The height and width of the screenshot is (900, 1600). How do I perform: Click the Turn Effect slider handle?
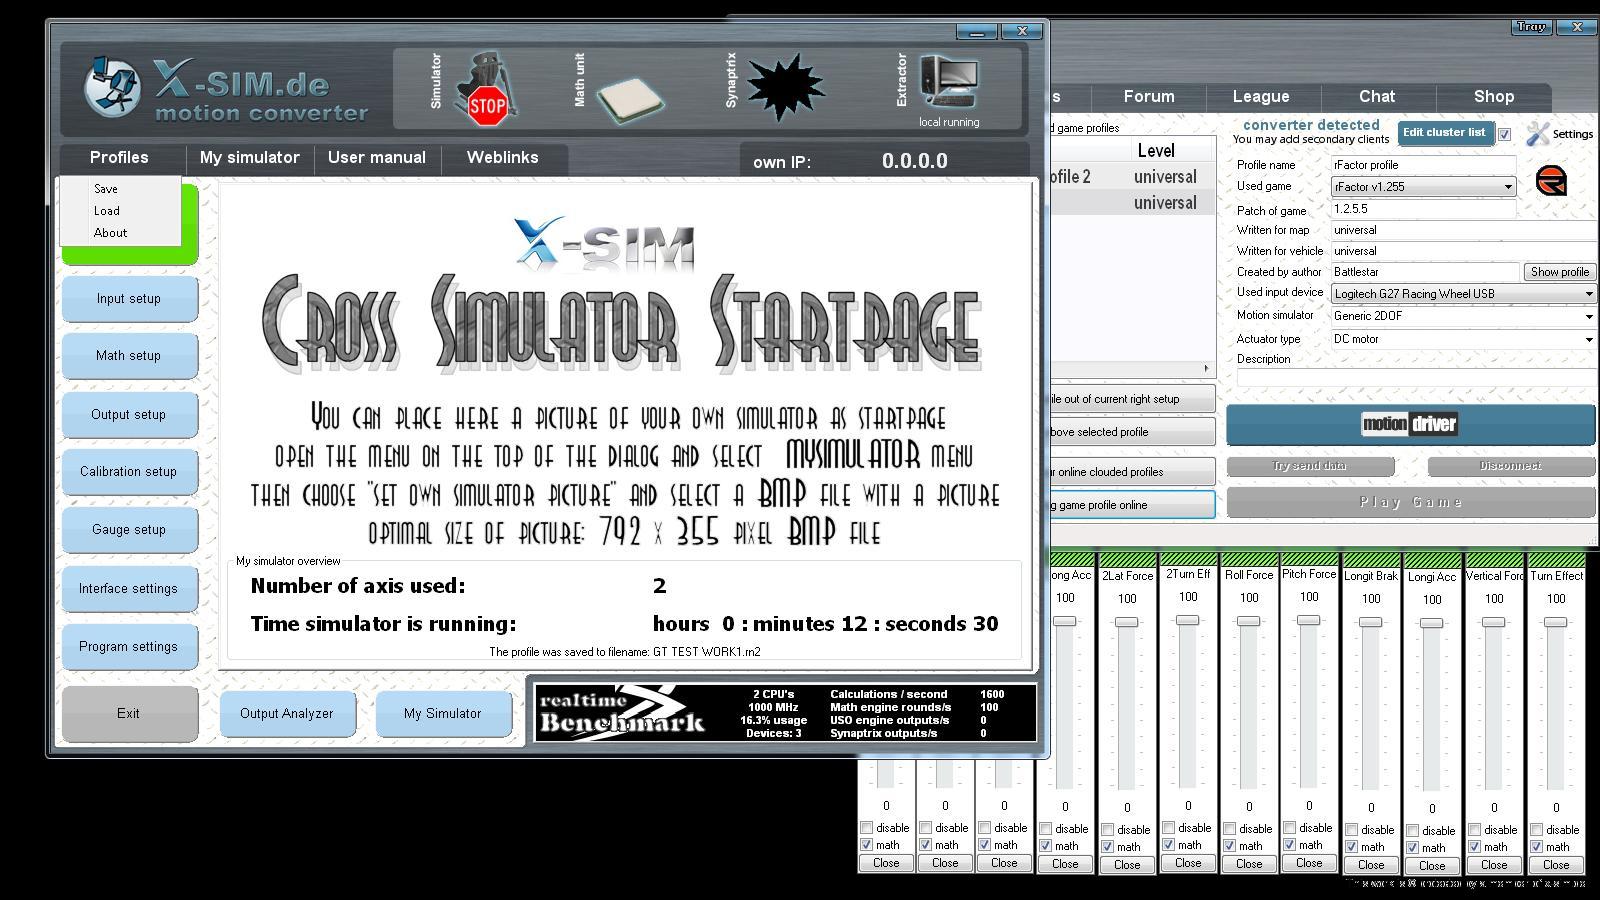(1556, 622)
